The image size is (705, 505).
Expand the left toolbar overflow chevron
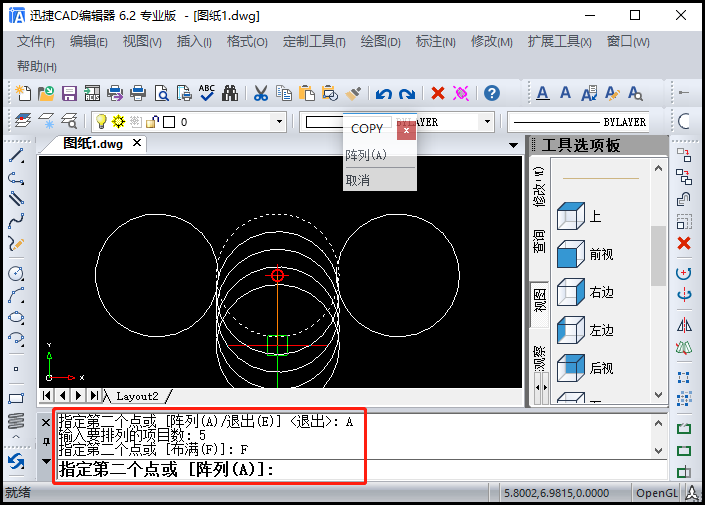pyautogui.click(x=16, y=436)
